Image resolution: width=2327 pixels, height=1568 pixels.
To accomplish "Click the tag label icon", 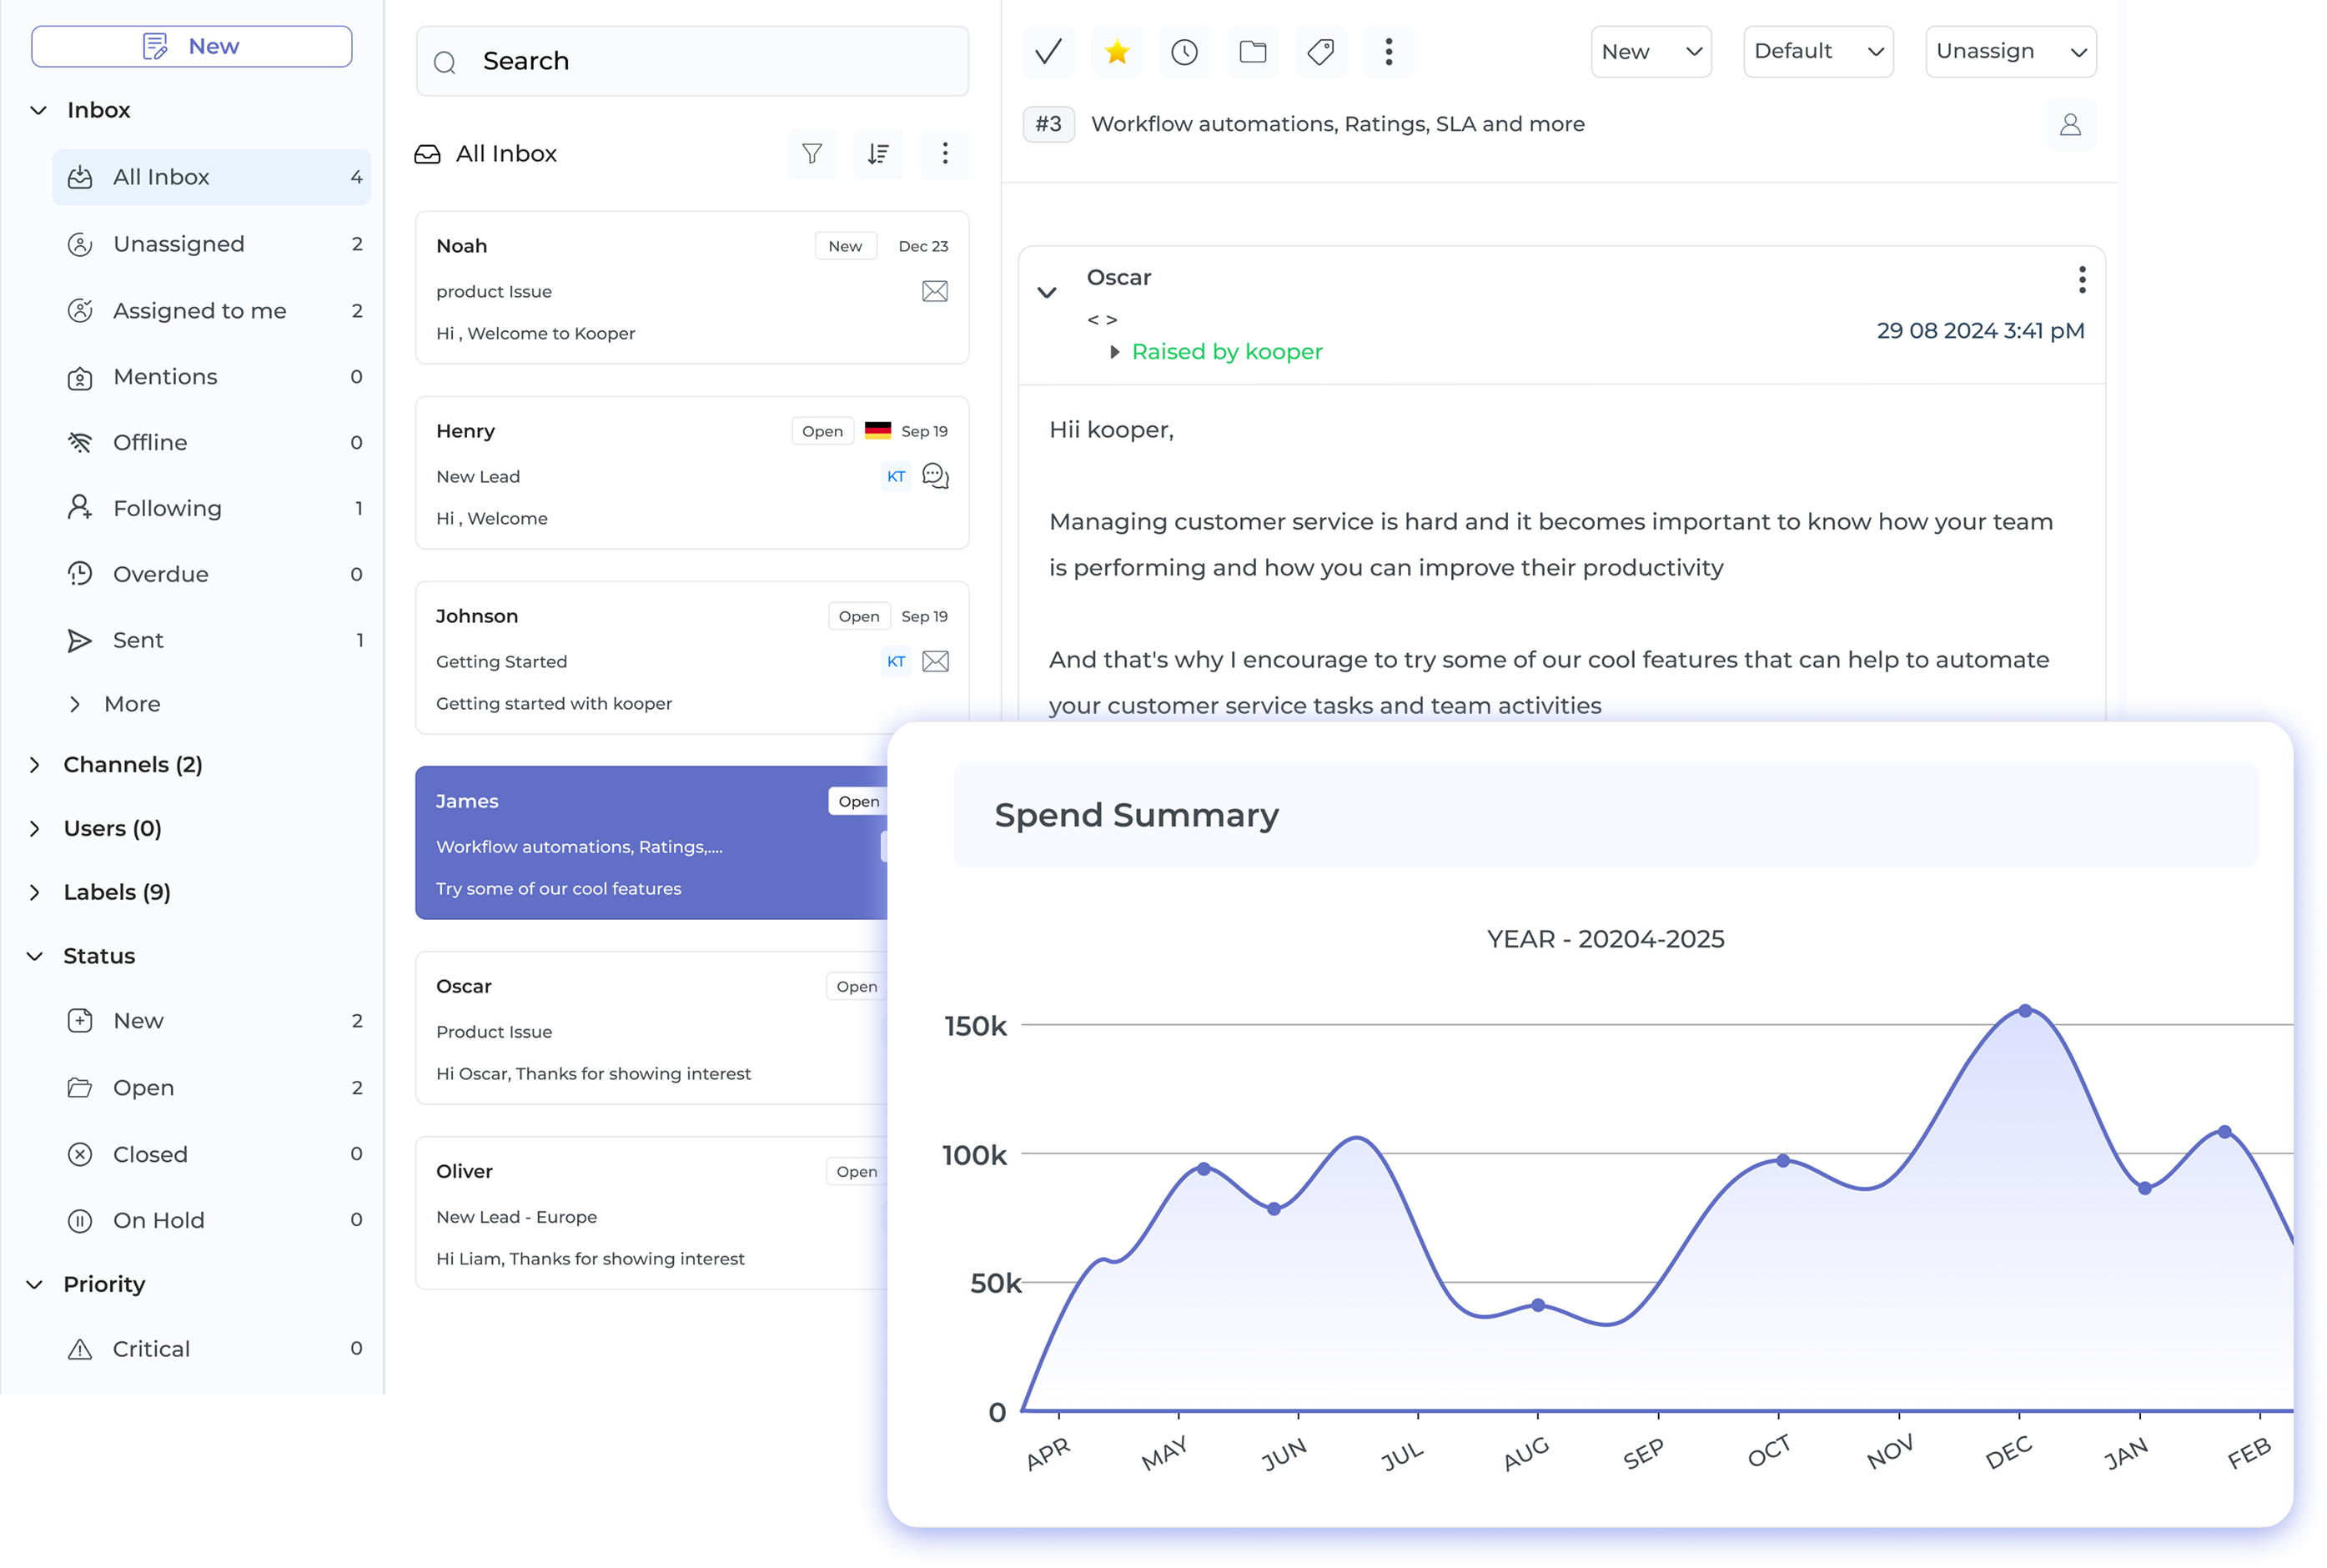I will 1320,51.
